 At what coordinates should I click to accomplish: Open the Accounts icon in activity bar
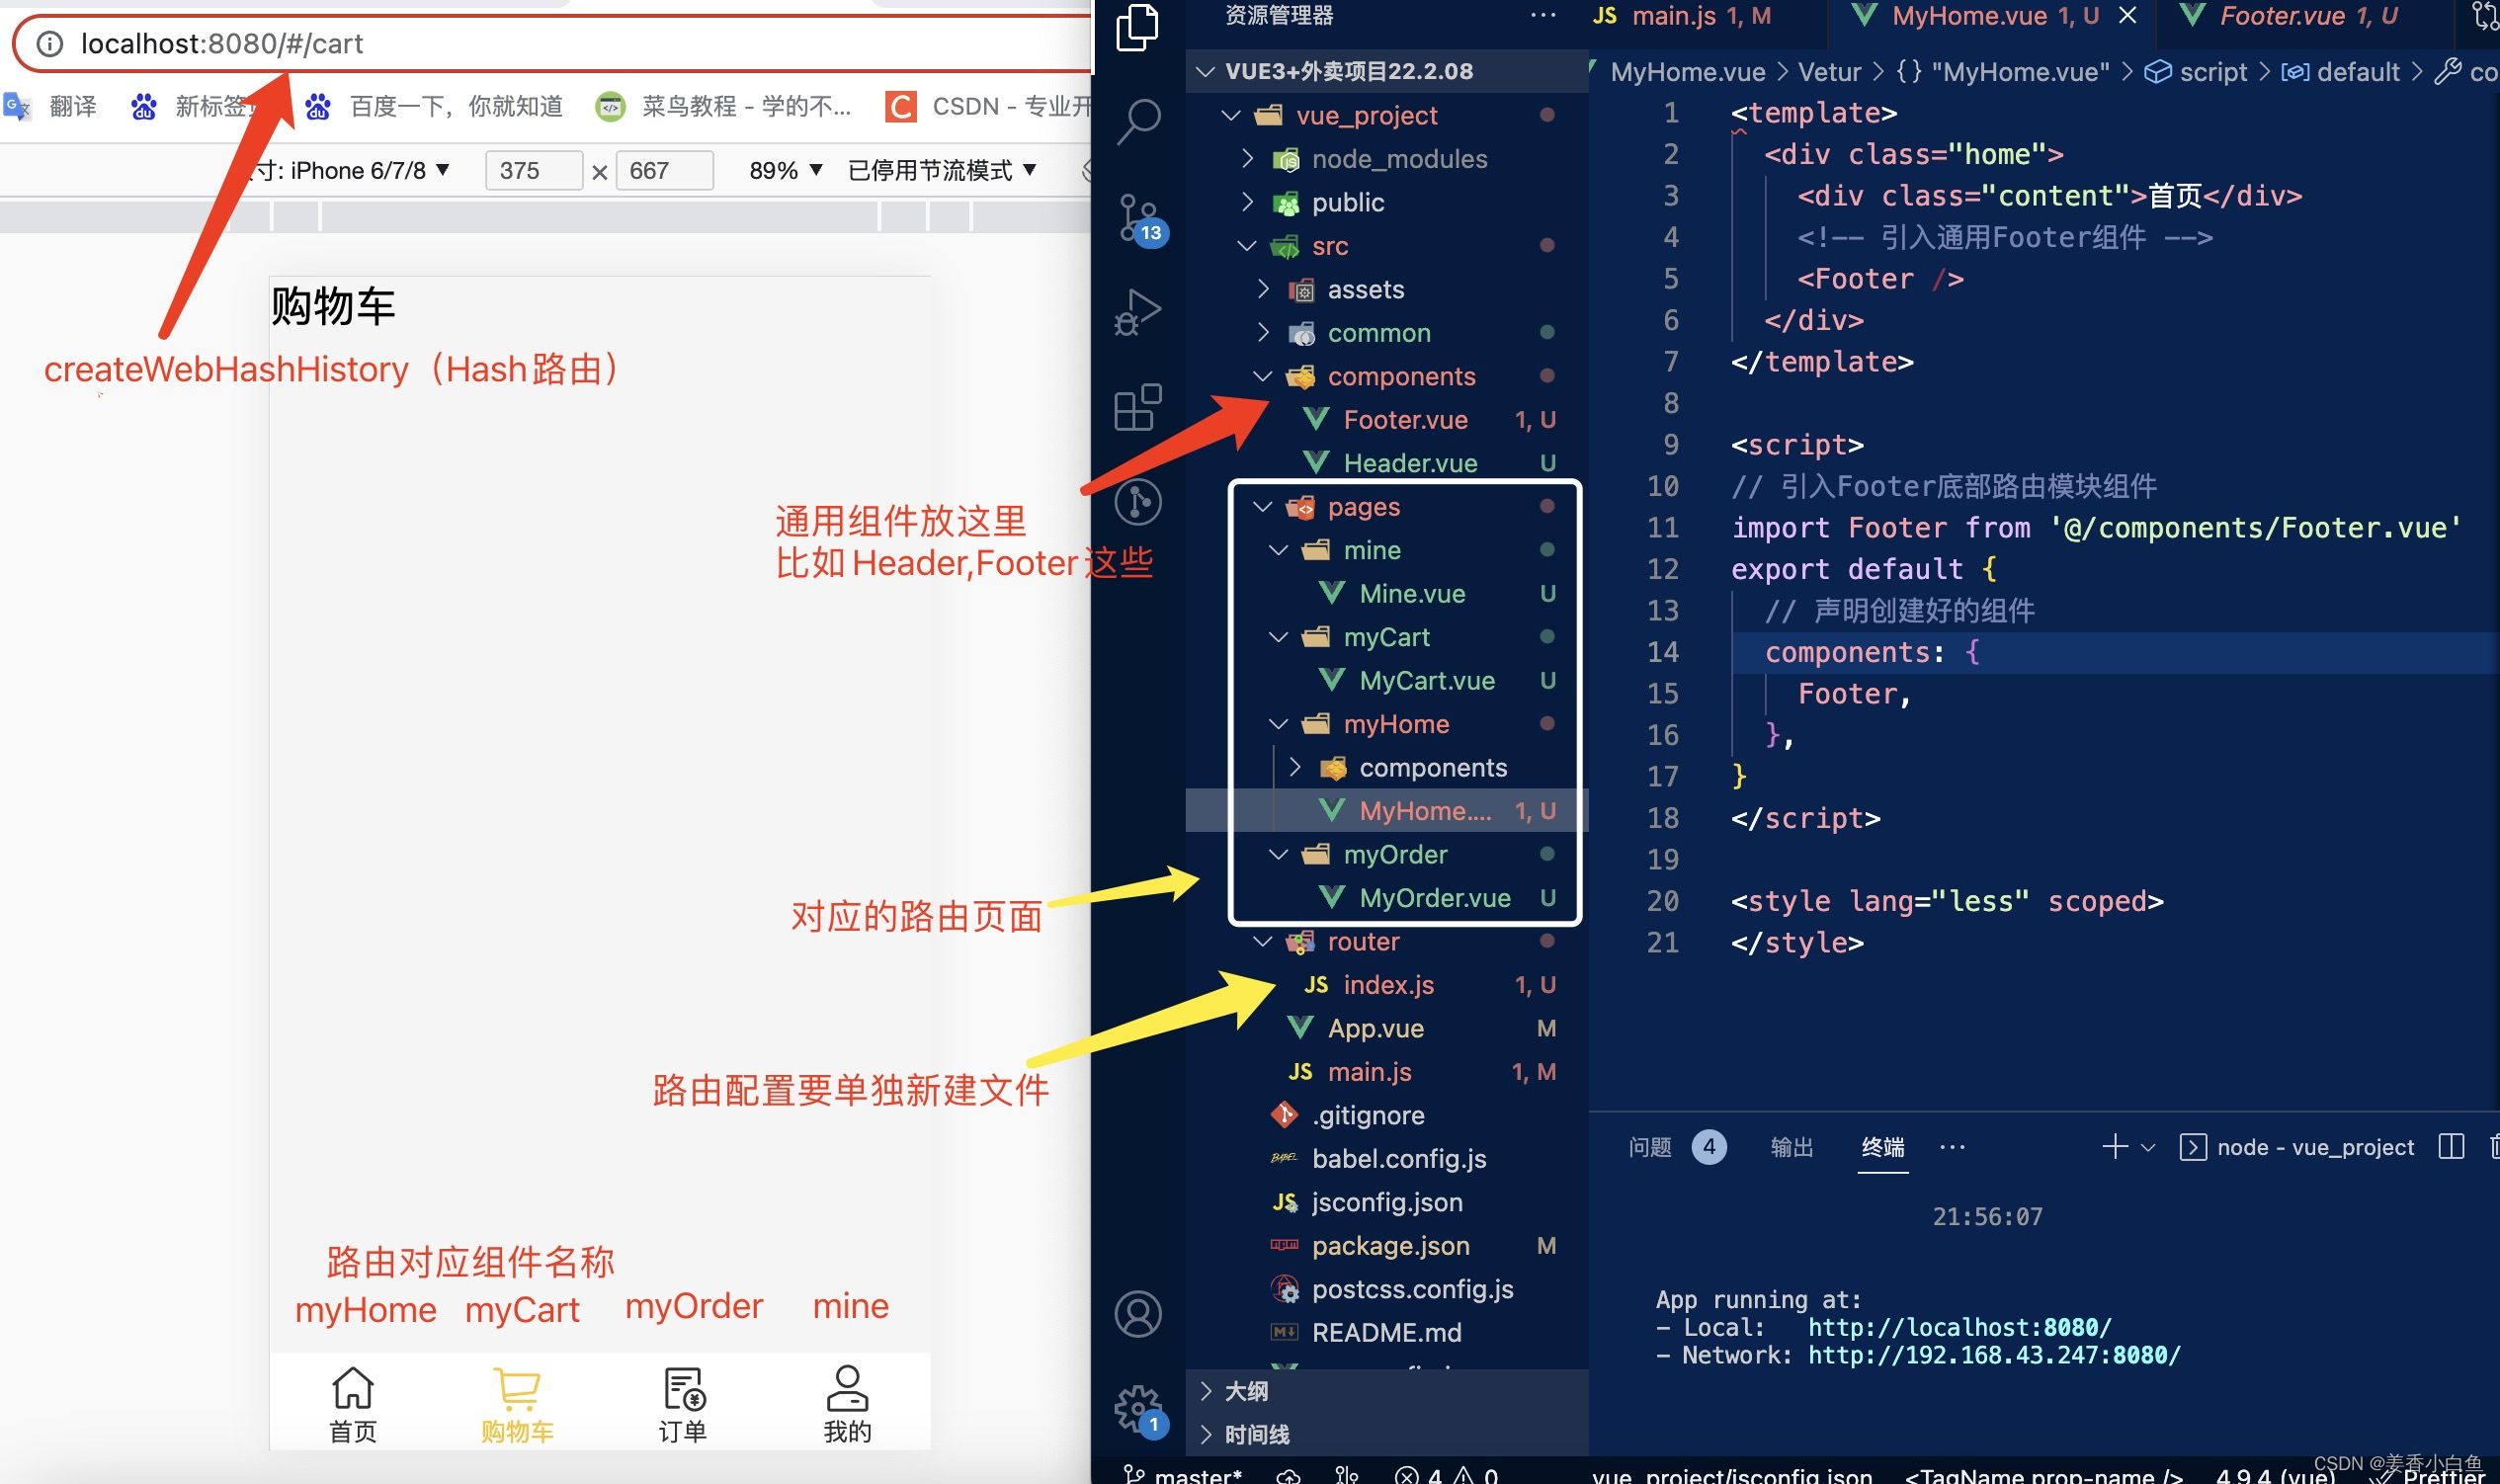click(x=1138, y=1314)
